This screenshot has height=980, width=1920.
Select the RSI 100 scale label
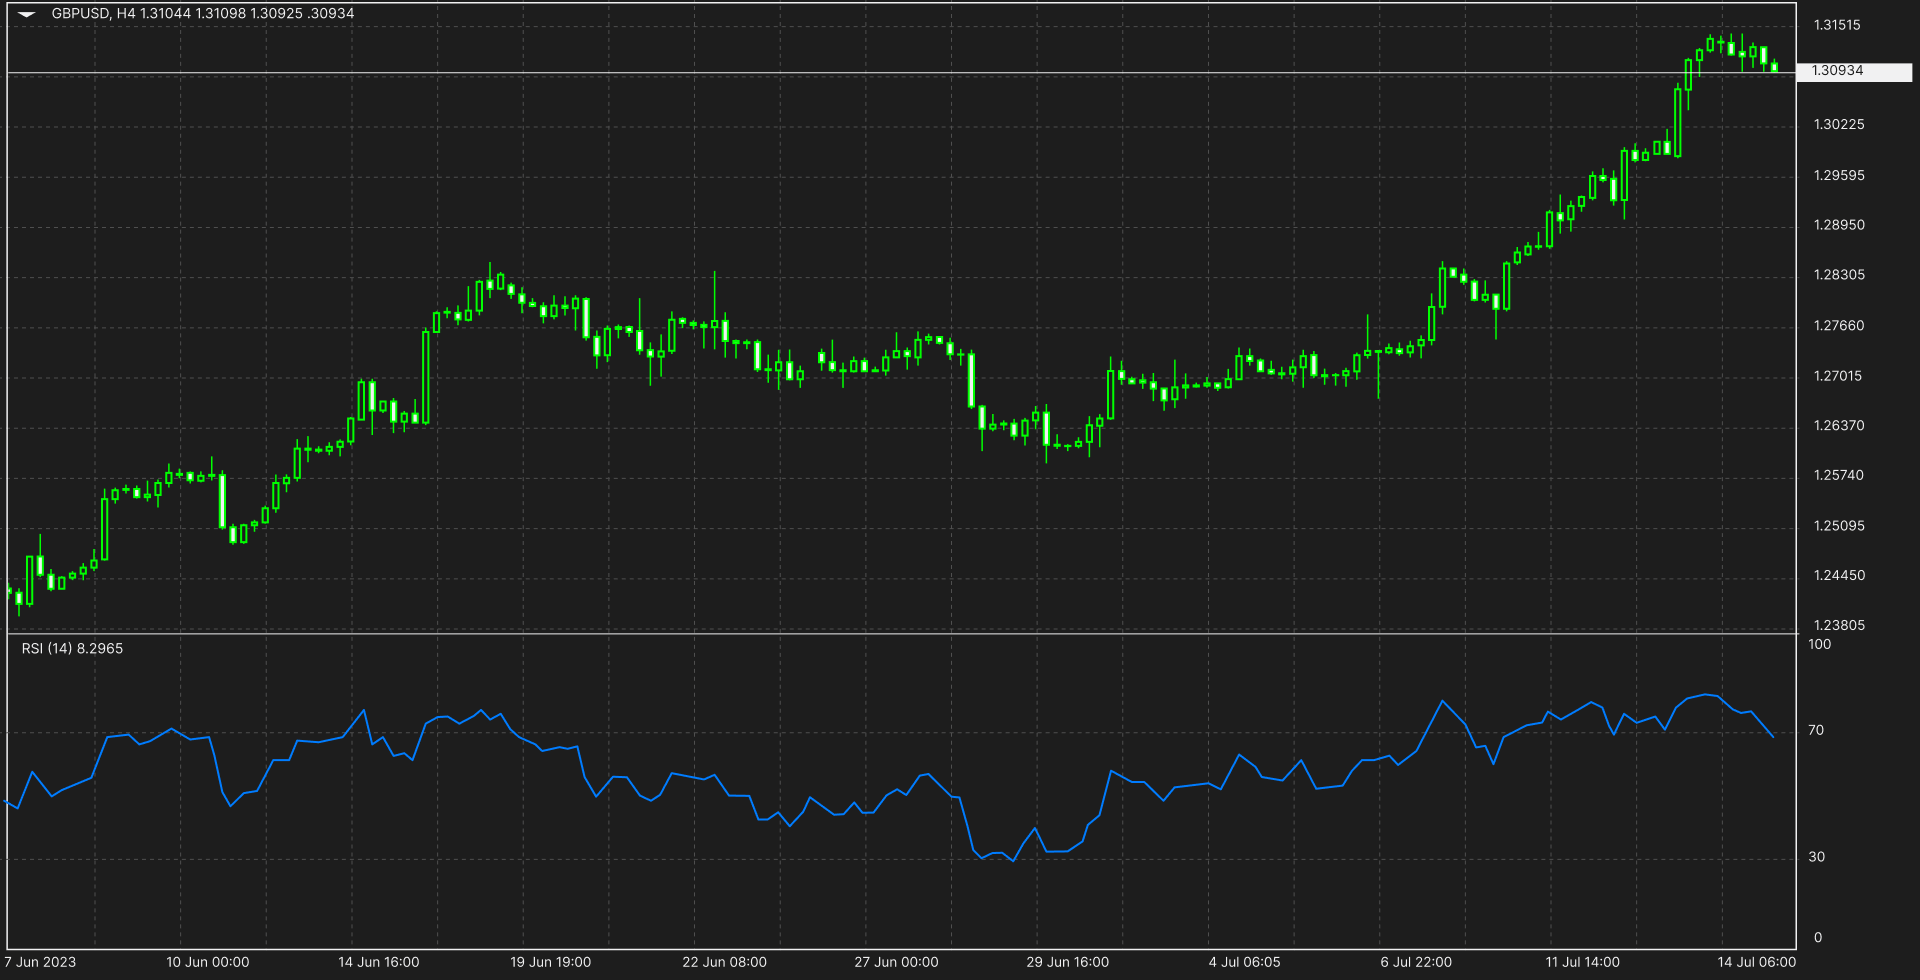pos(1819,644)
